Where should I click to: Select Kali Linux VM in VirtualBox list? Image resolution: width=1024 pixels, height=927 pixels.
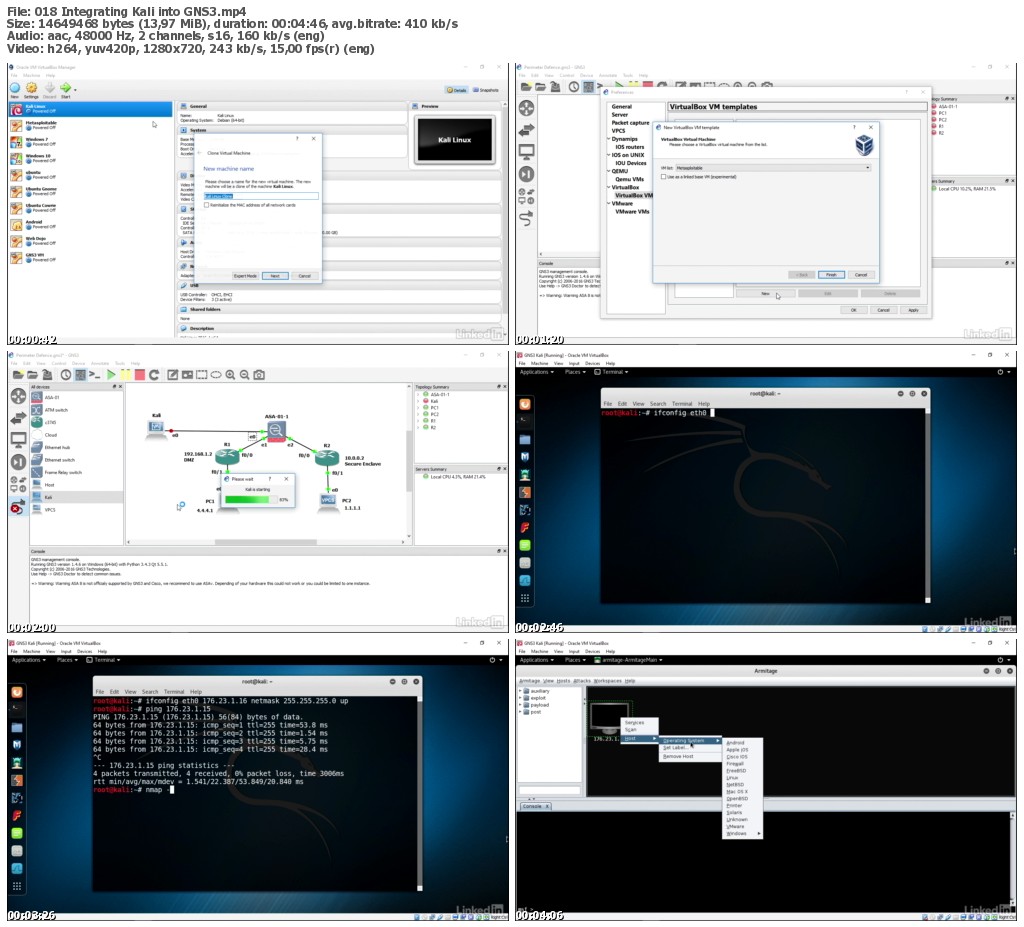pos(91,108)
